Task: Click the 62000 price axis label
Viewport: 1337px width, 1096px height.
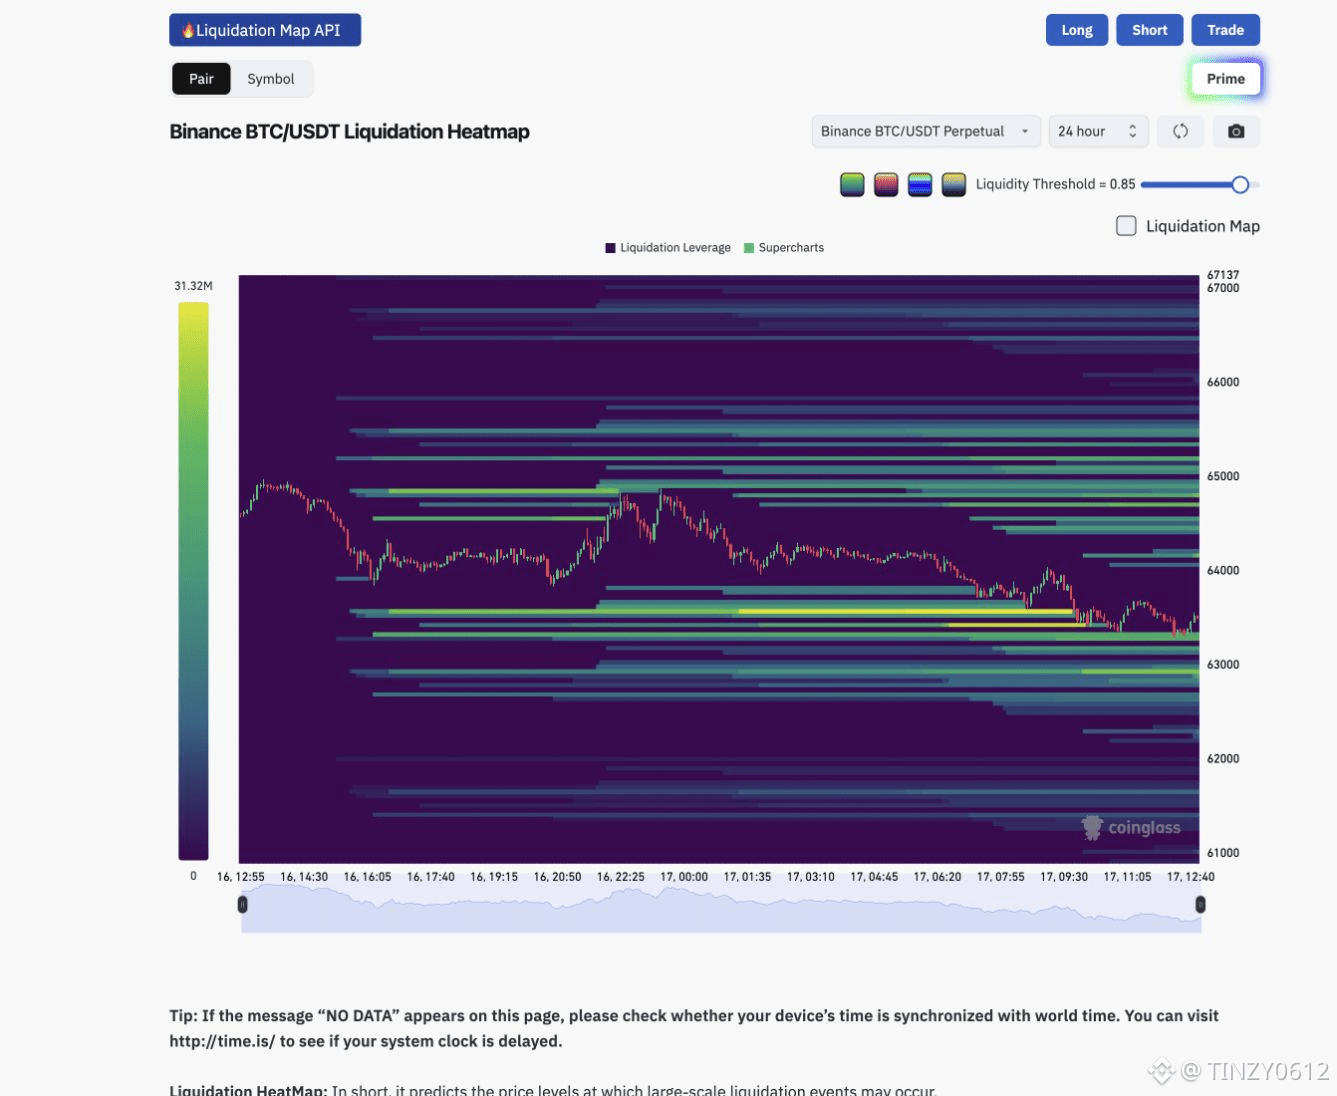Action: click(x=1223, y=758)
